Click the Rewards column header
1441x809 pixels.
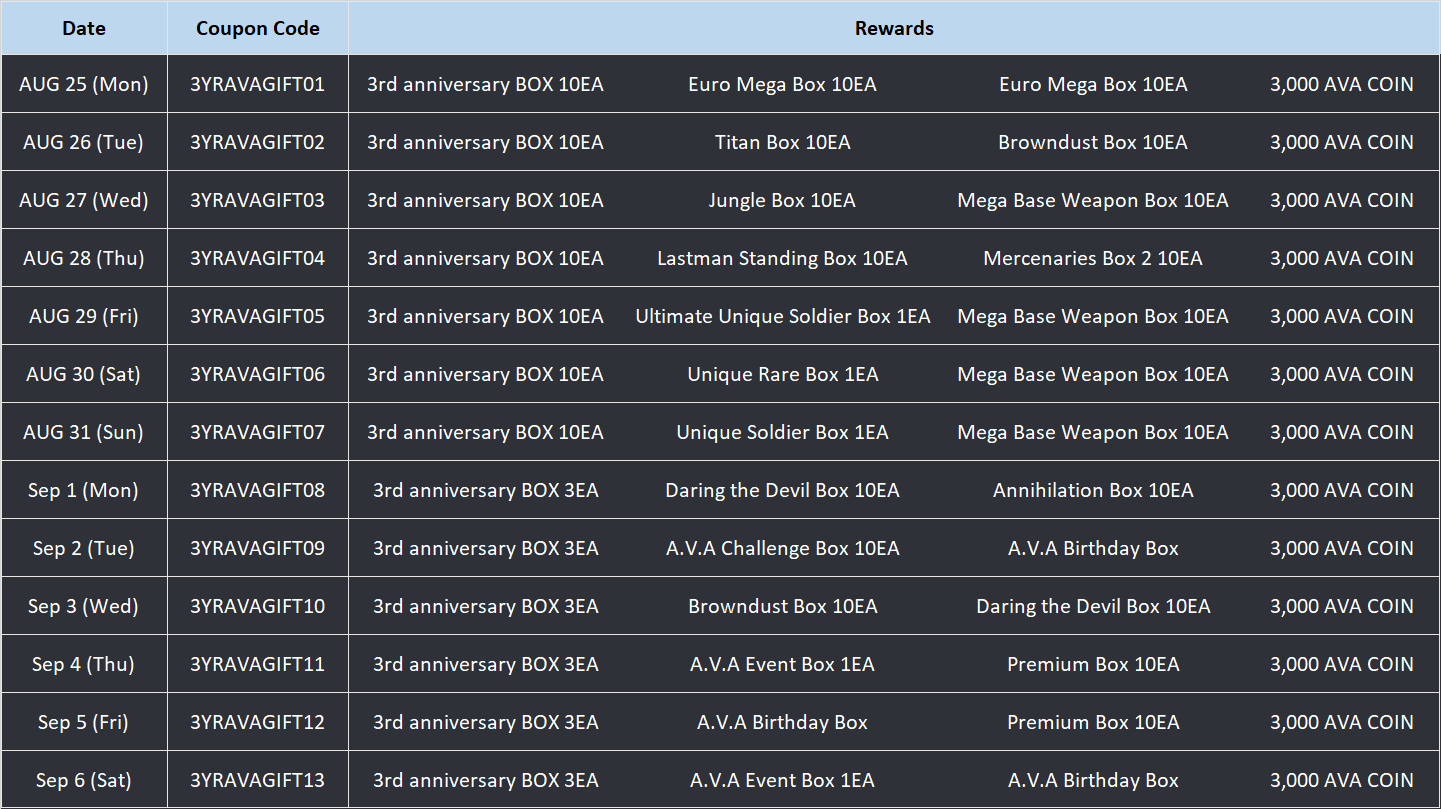coord(894,28)
